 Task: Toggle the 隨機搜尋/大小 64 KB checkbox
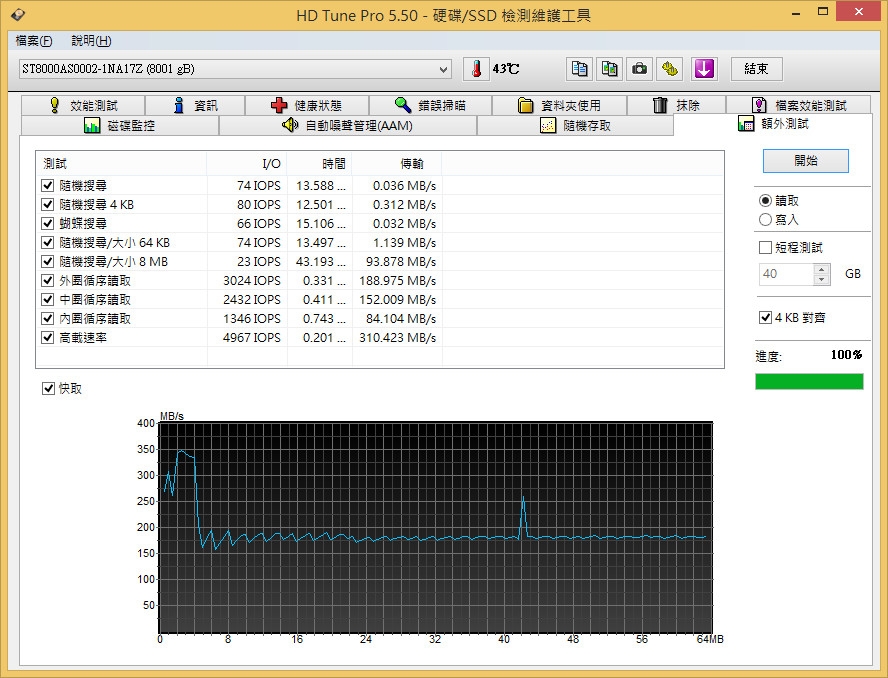[x=48, y=243]
